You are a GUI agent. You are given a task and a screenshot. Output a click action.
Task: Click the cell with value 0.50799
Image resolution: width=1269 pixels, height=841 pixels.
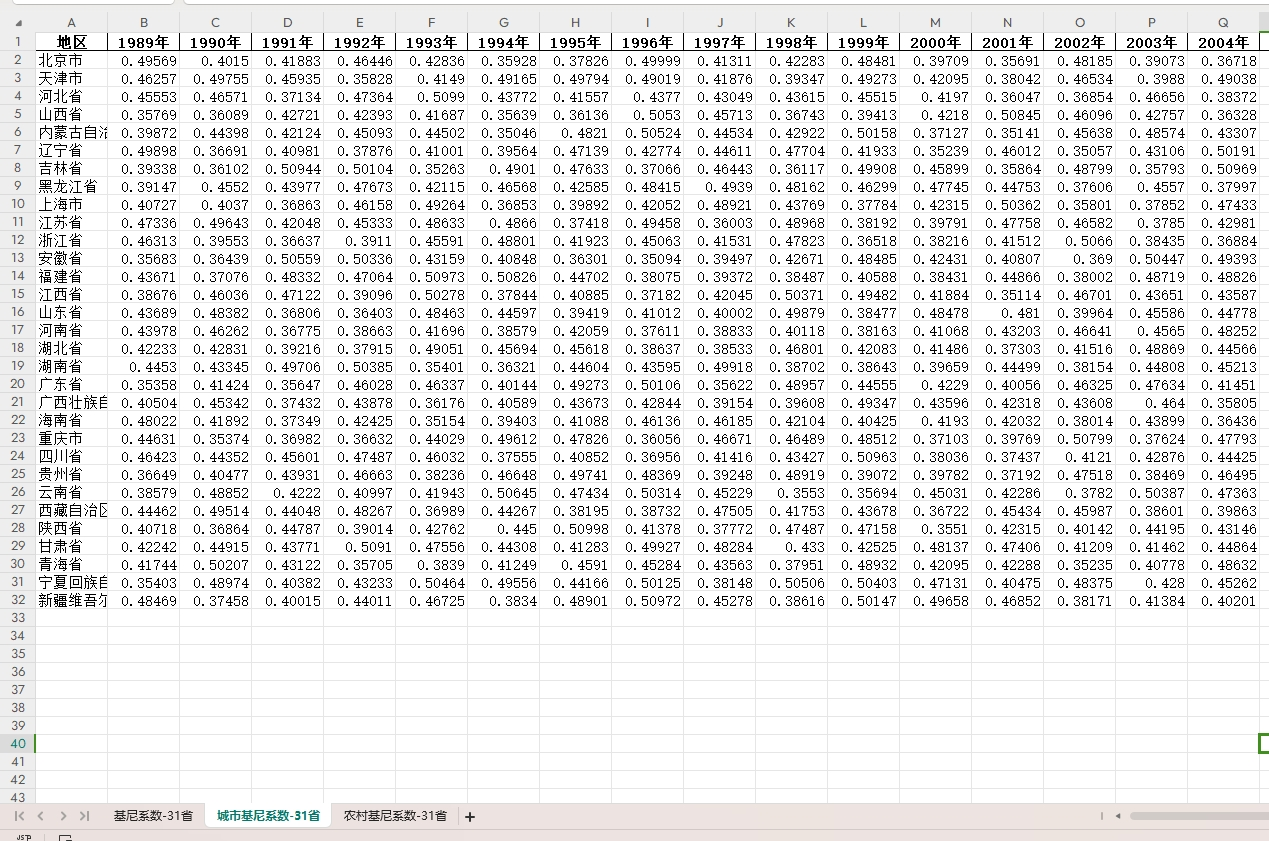pos(1080,438)
